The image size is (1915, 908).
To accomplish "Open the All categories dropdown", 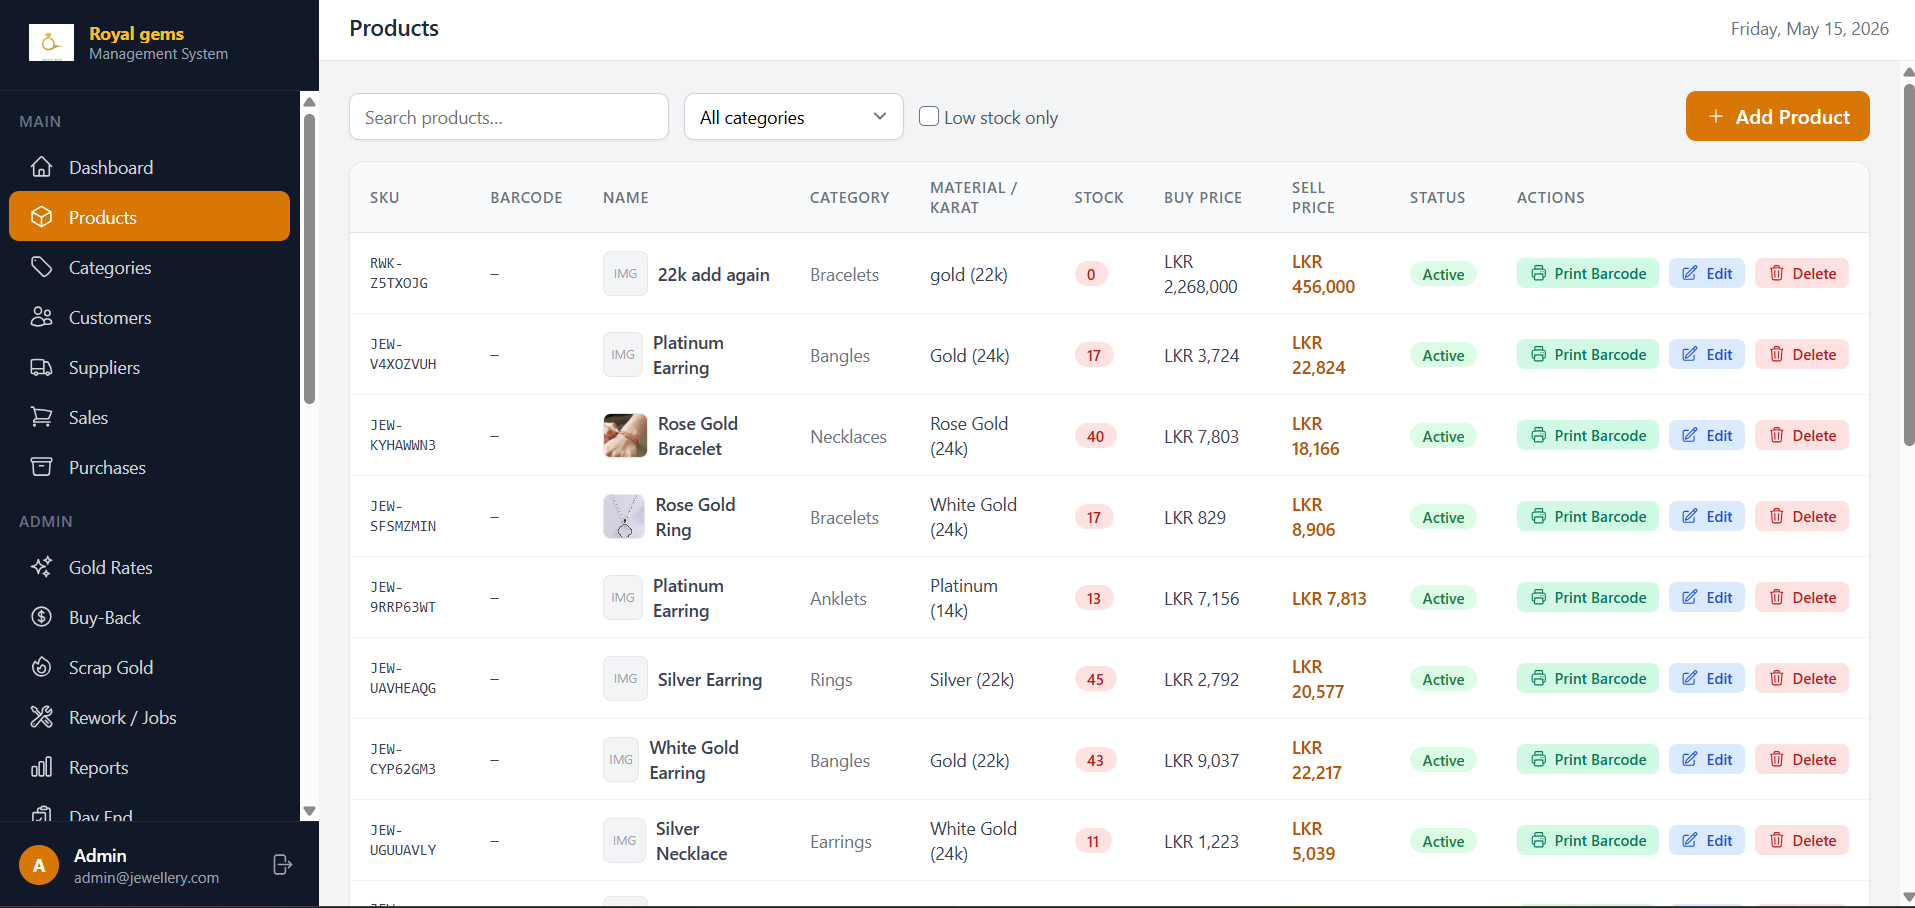I will pos(794,117).
